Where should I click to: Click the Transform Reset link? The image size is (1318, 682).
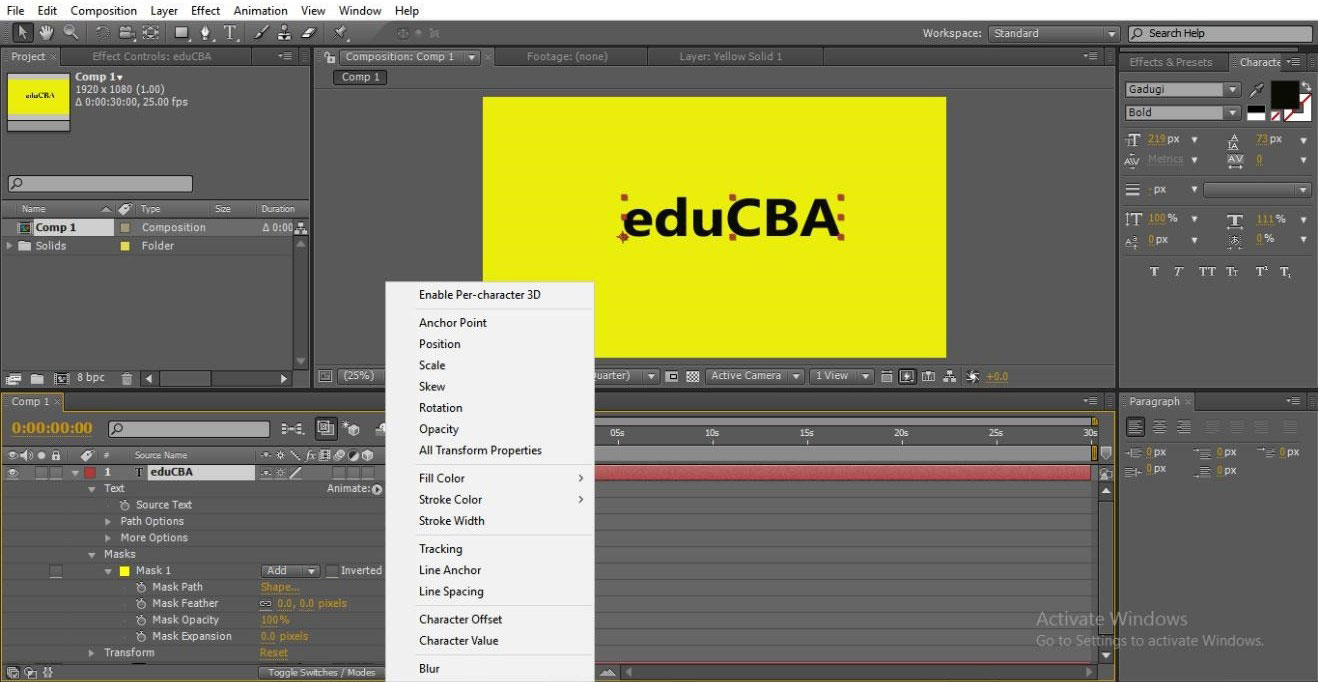point(274,653)
